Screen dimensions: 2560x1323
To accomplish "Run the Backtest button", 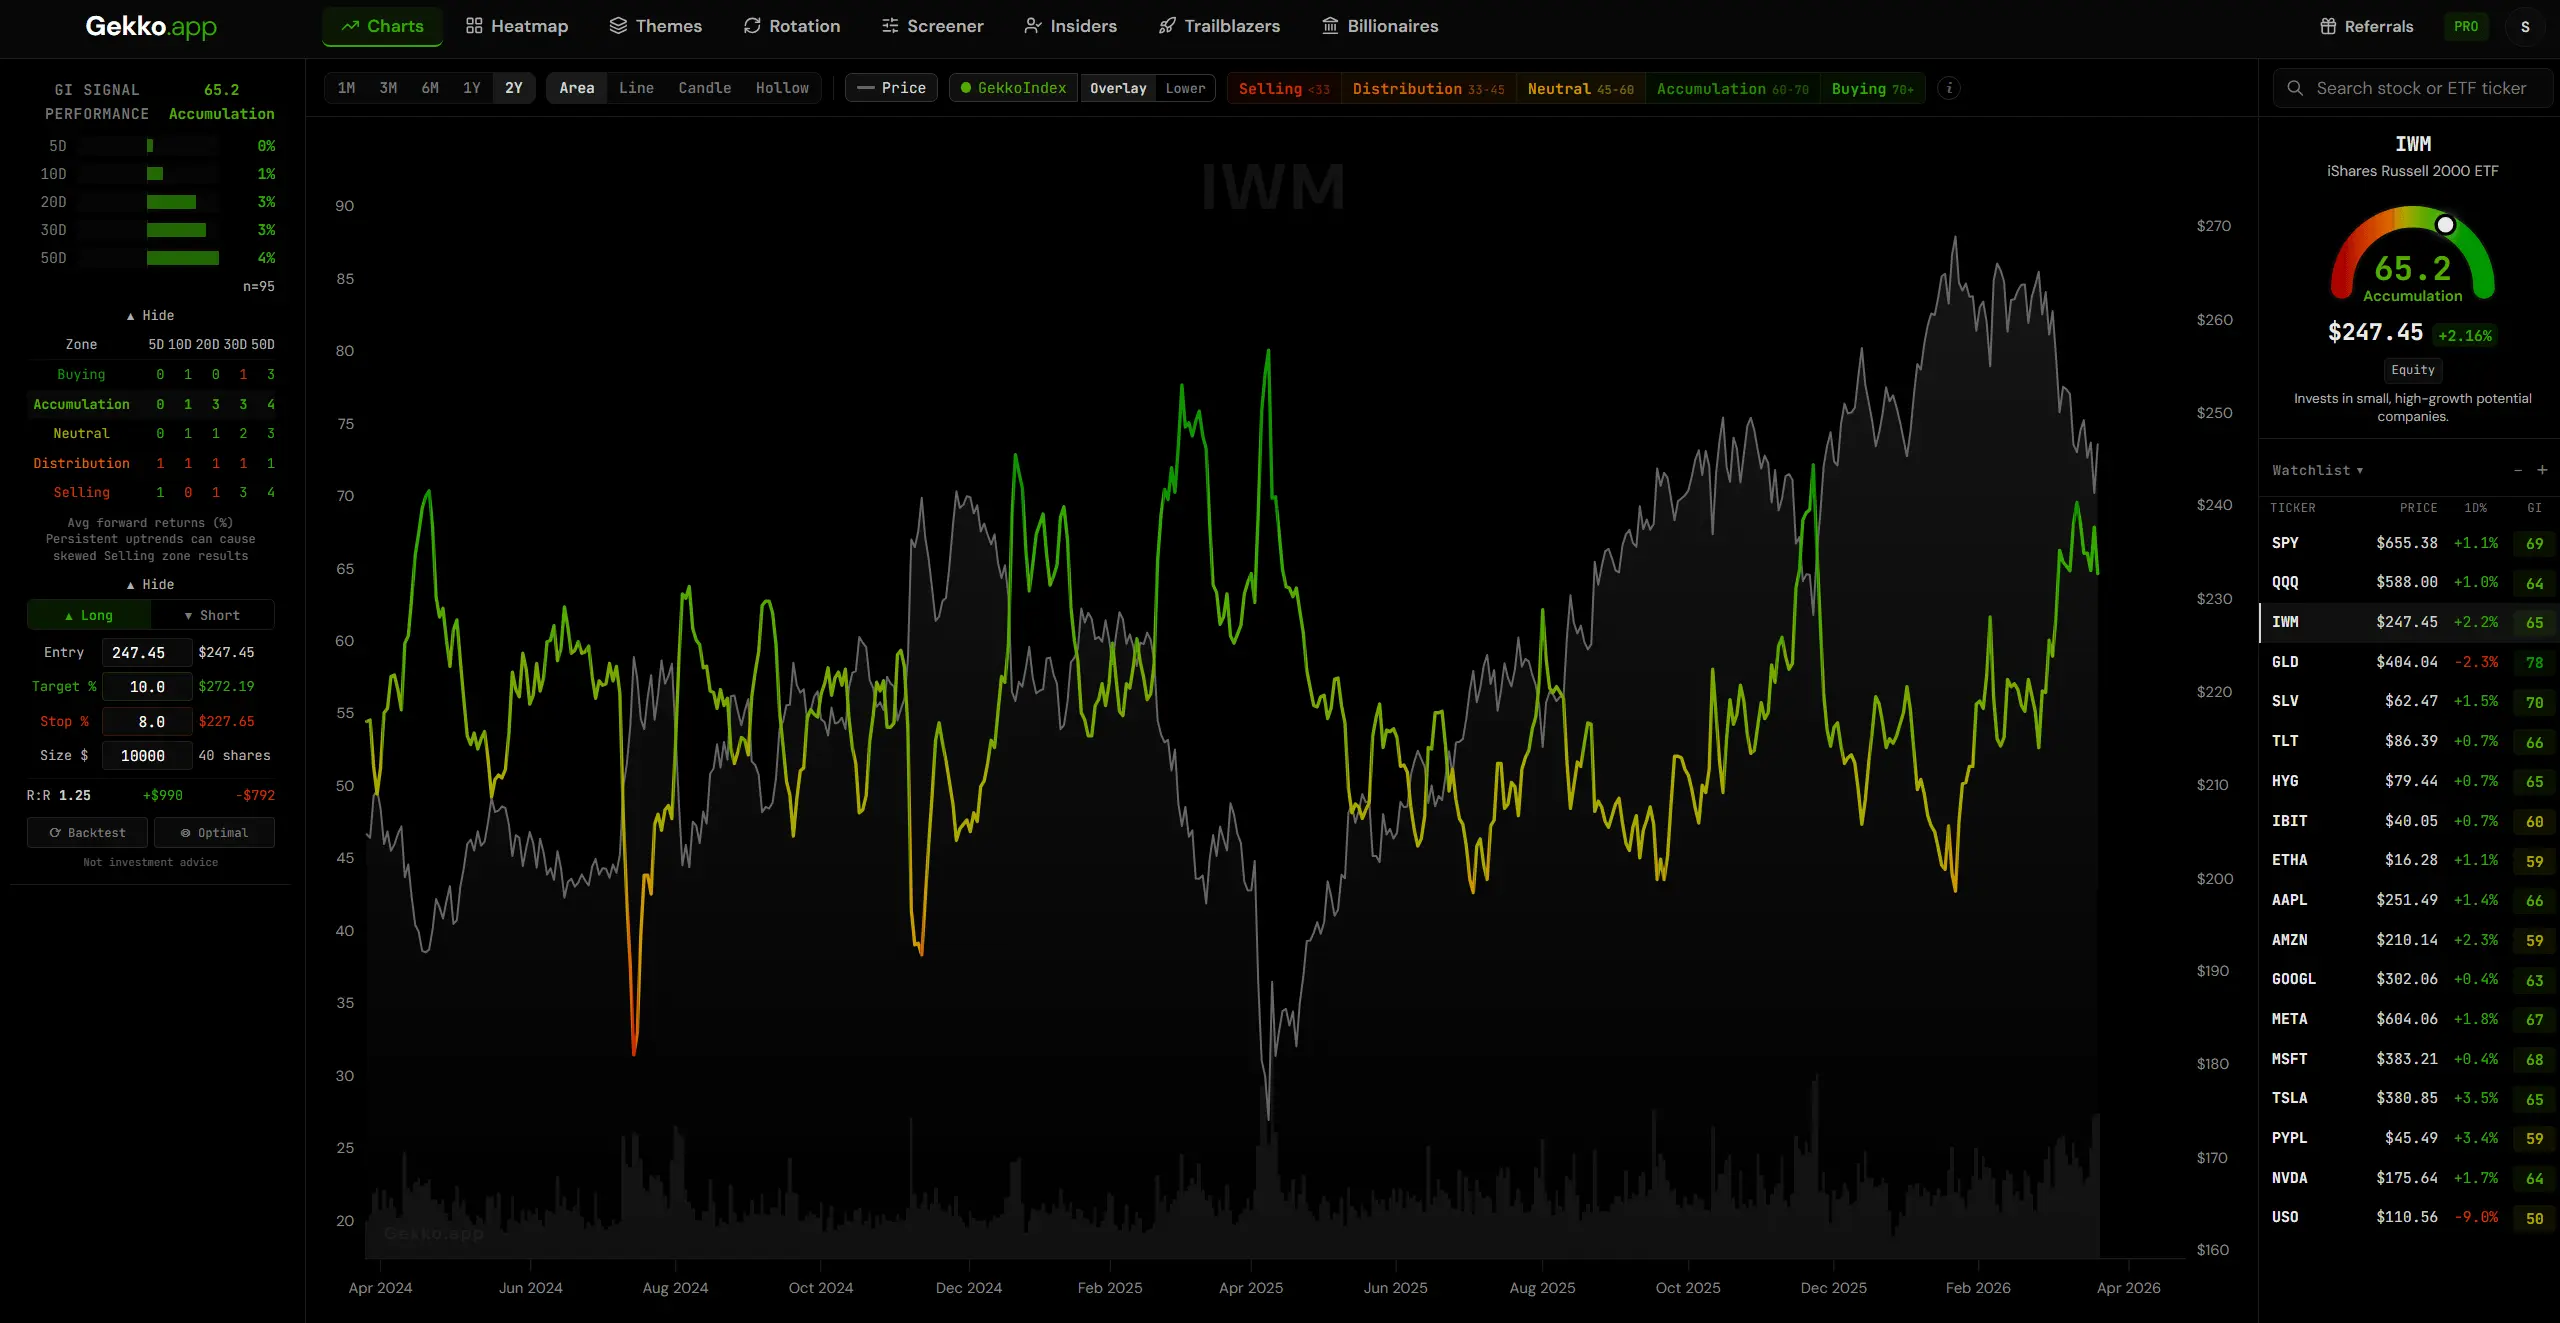I will click(87, 832).
